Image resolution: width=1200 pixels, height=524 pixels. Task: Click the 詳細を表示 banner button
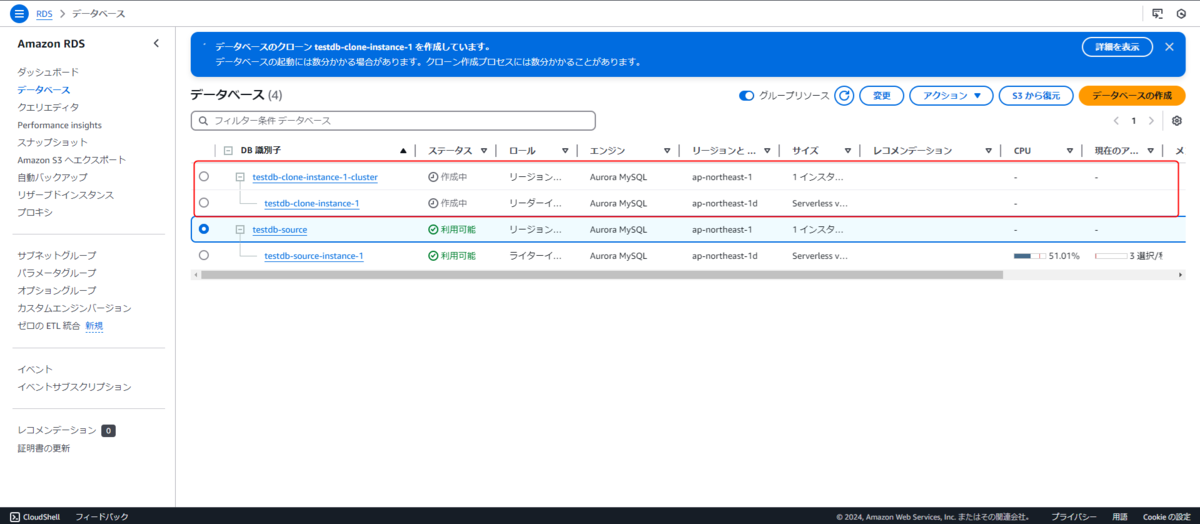coord(1117,47)
